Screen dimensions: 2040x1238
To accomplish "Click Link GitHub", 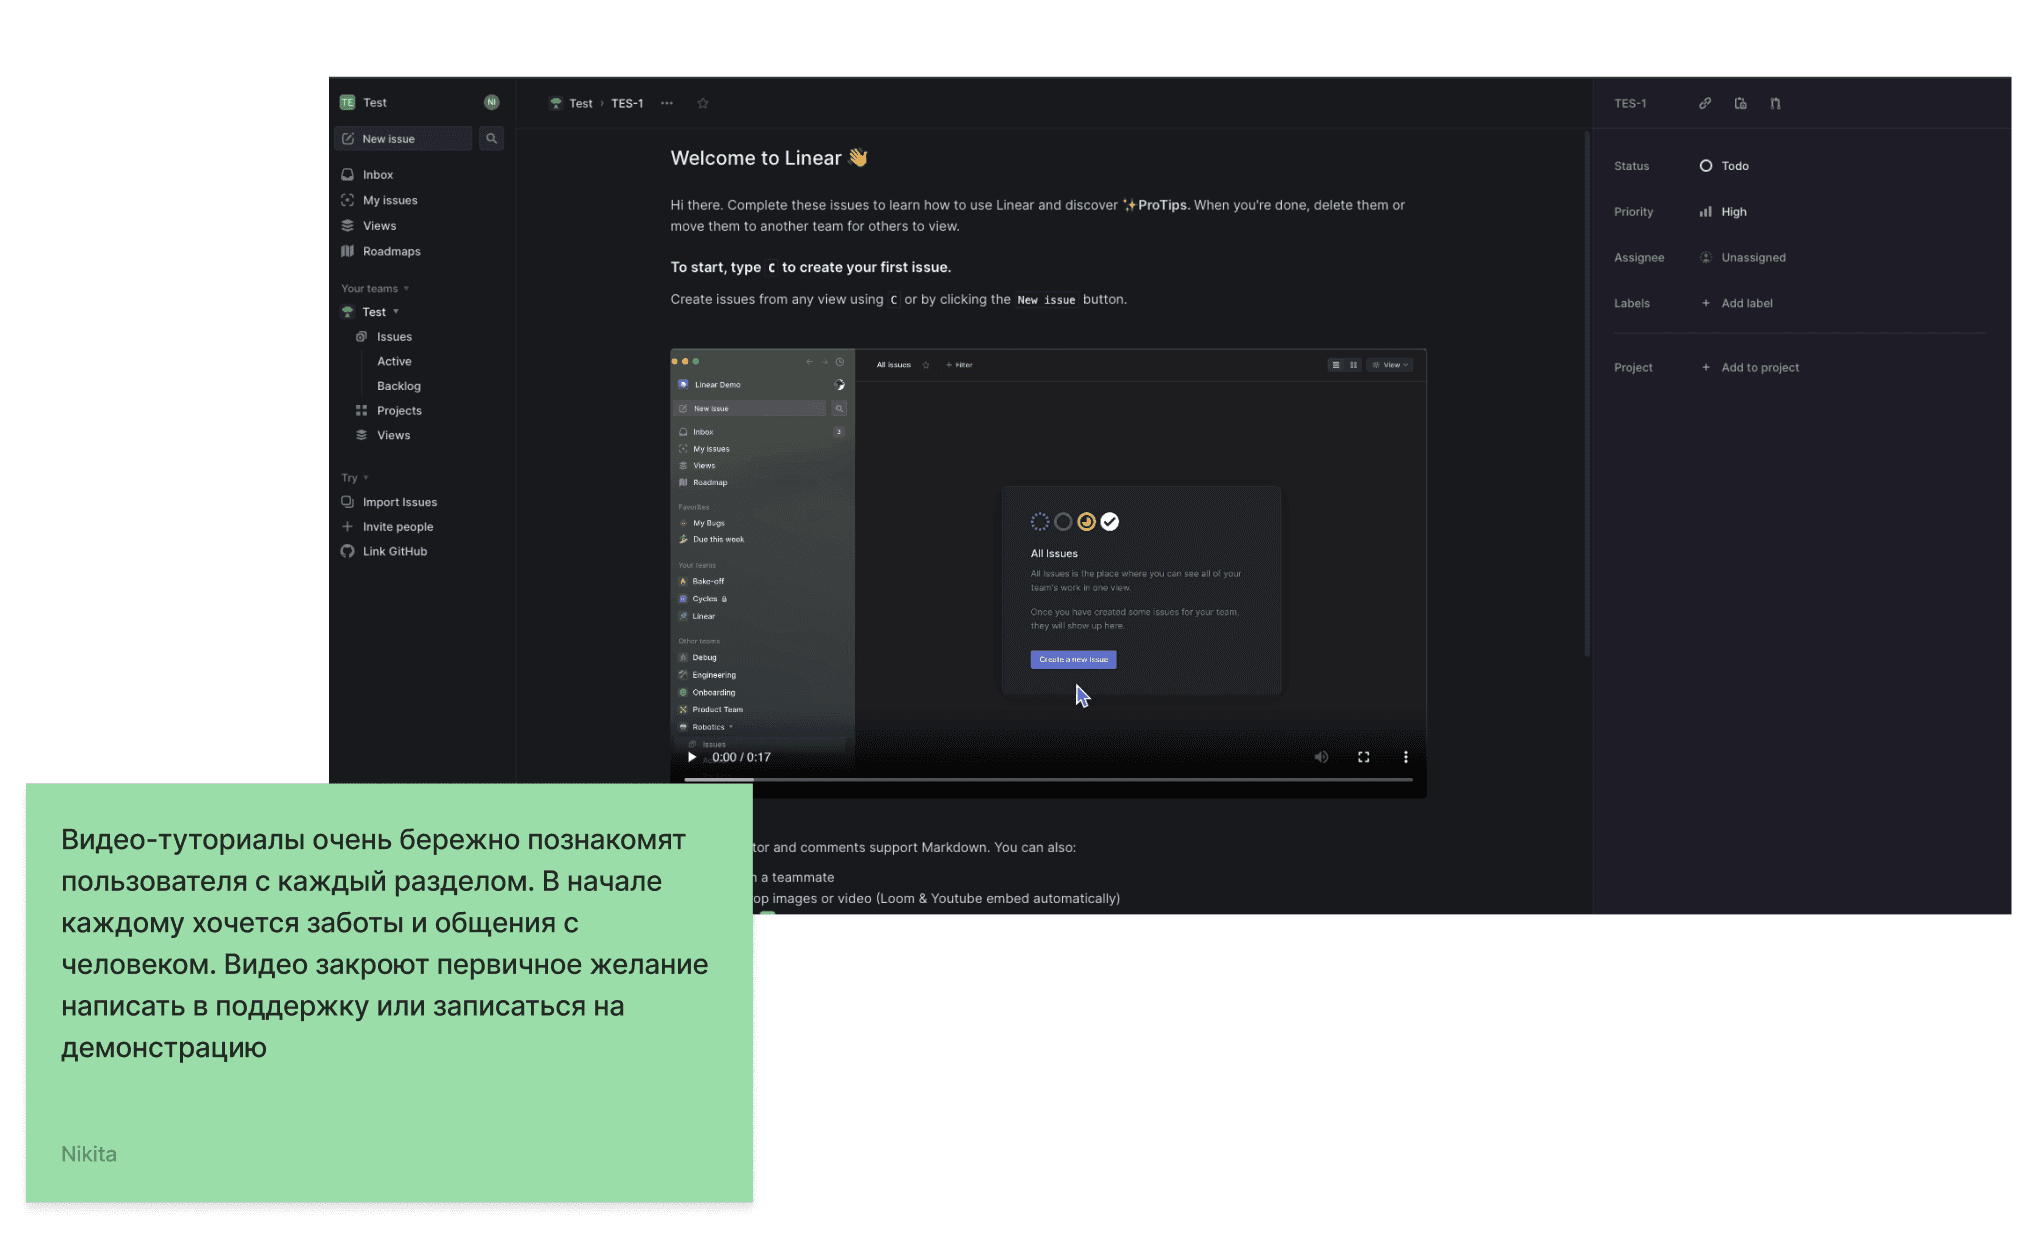I will [x=395, y=552].
